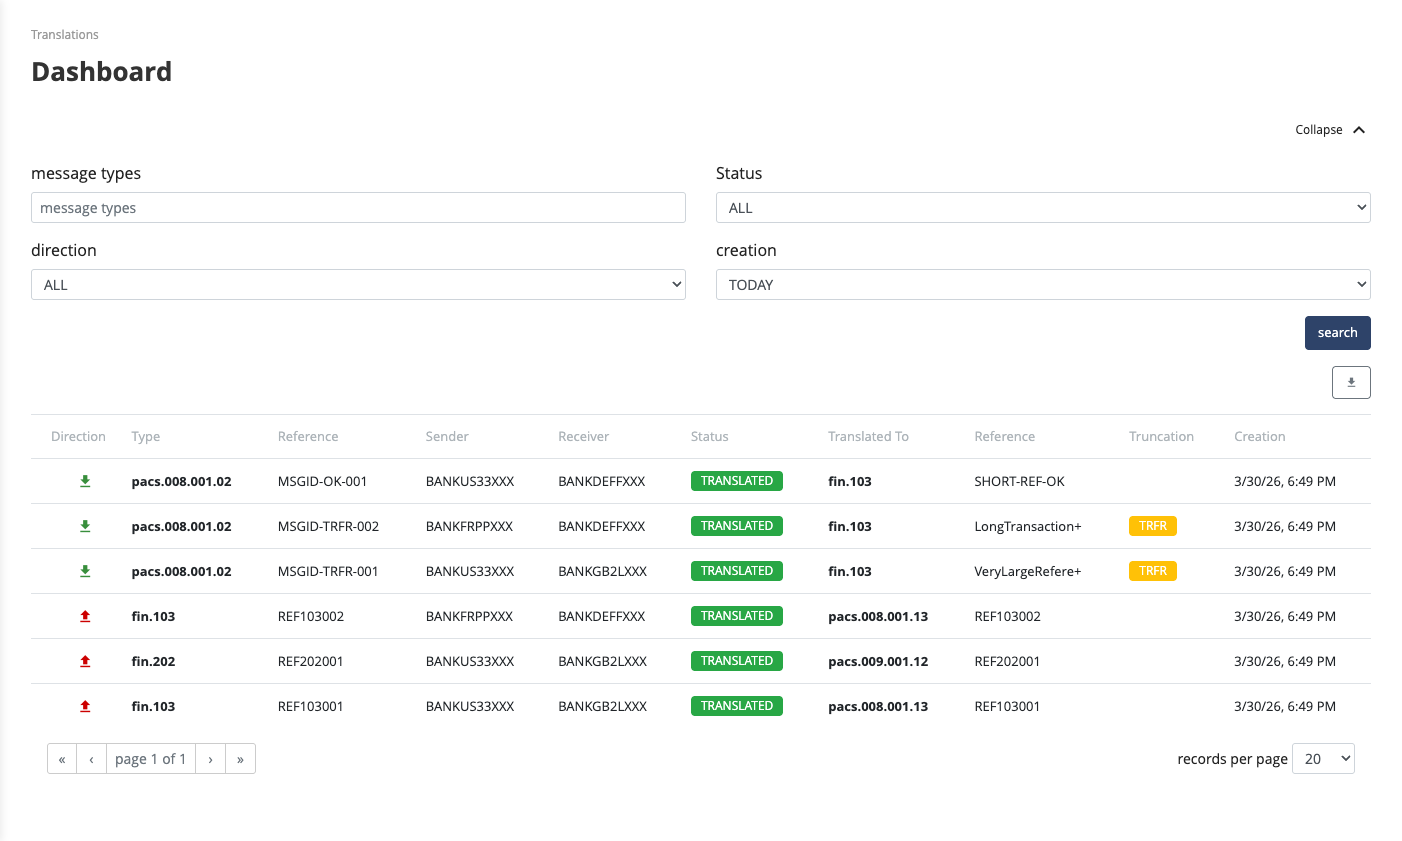Click the Status column header
This screenshot has height=841, width=1402.
pos(710,437)
